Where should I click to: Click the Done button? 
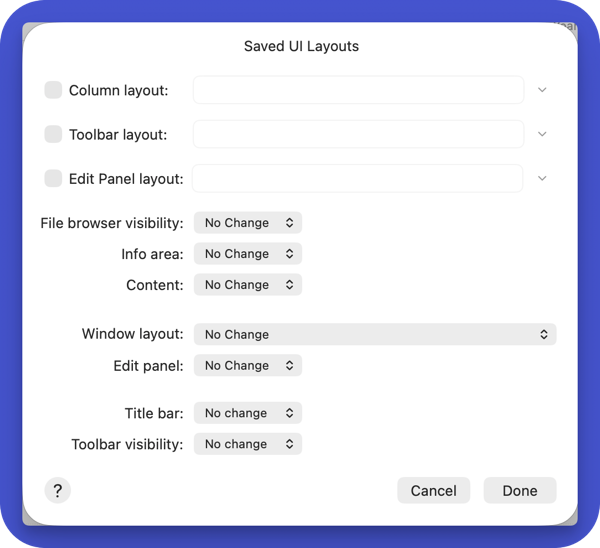click(x=520, y=490)
